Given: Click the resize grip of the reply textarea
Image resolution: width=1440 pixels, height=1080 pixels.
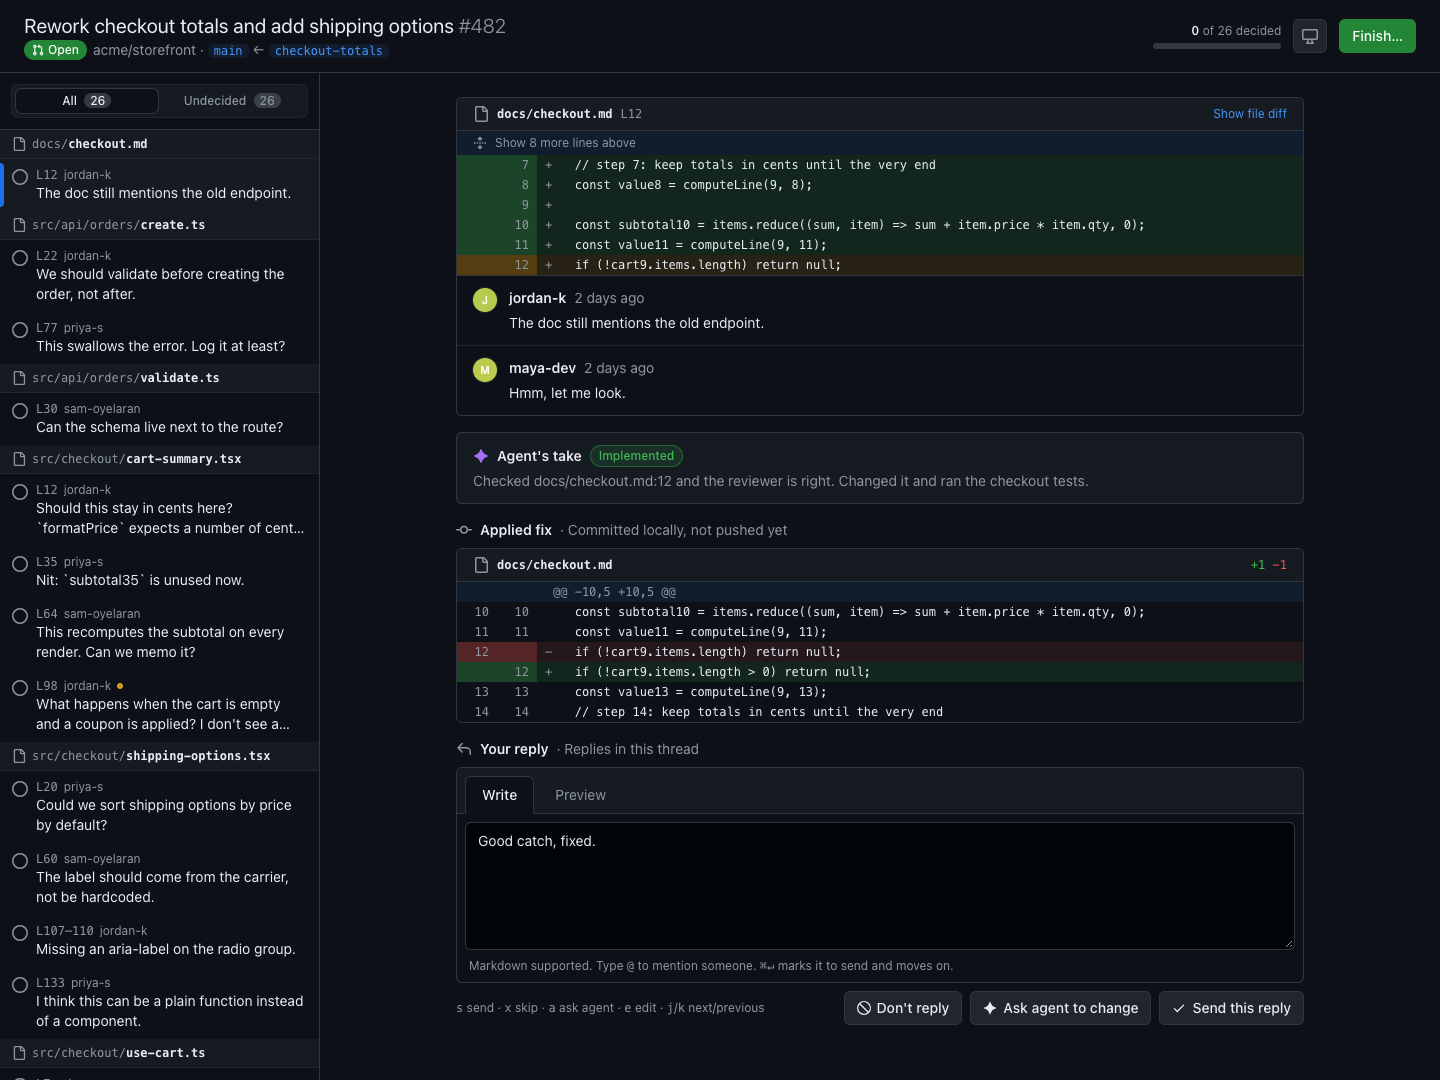Looking at the screenshot, I should click(1288, 943).
